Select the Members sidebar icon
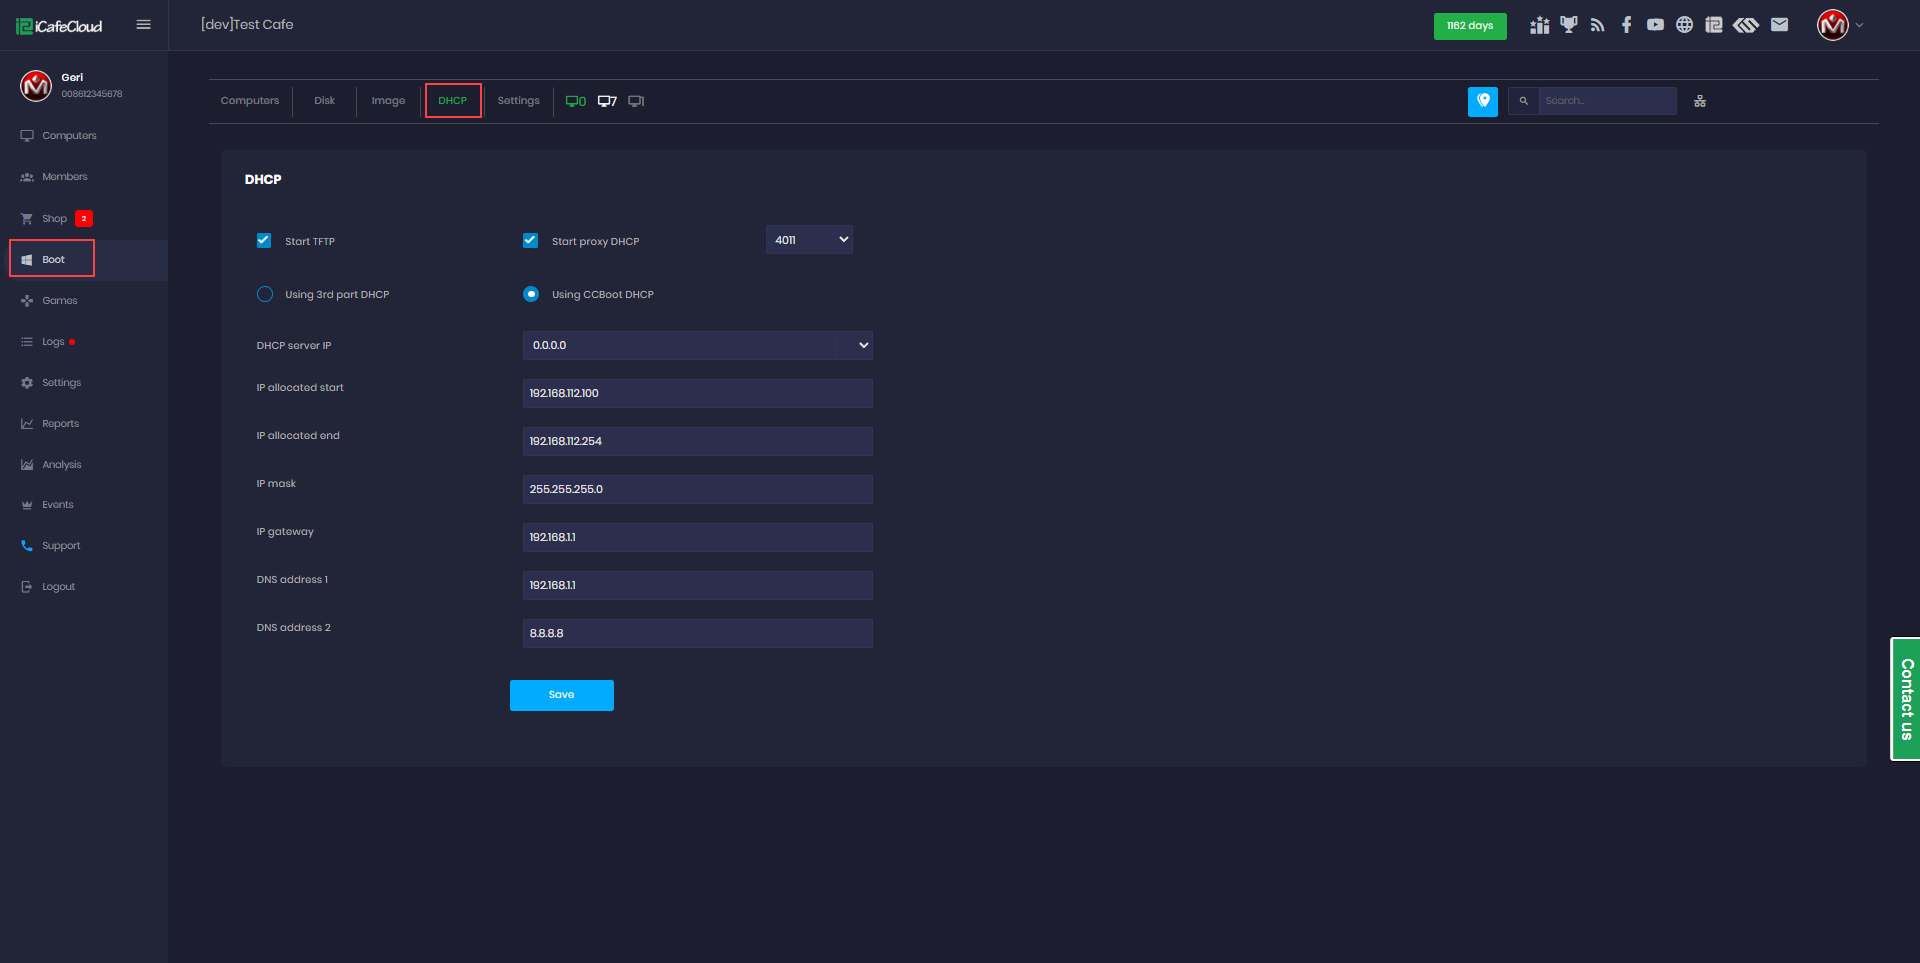1920x963 pixels. click(26, 176)
